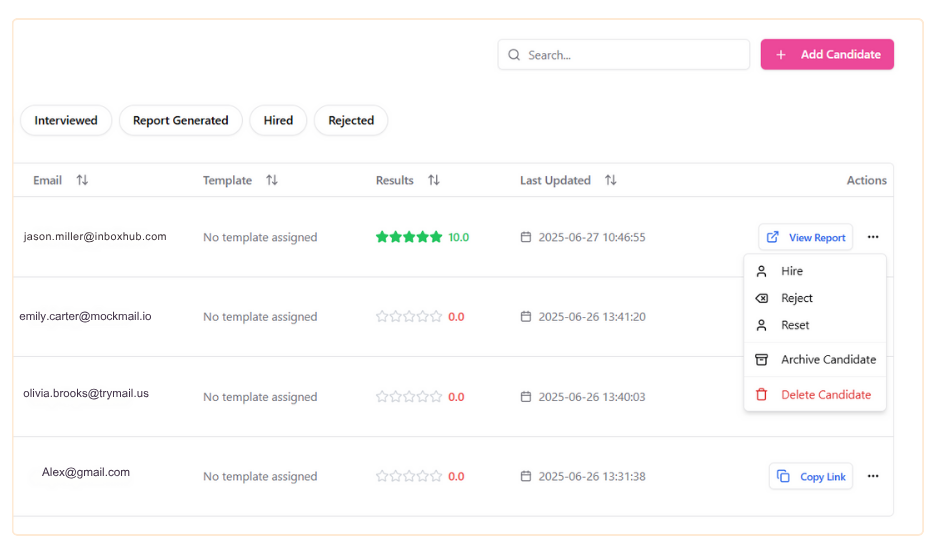Screen dimensions: 936x554
Task: Click the magnifier icon in search box
Action: 514,55
